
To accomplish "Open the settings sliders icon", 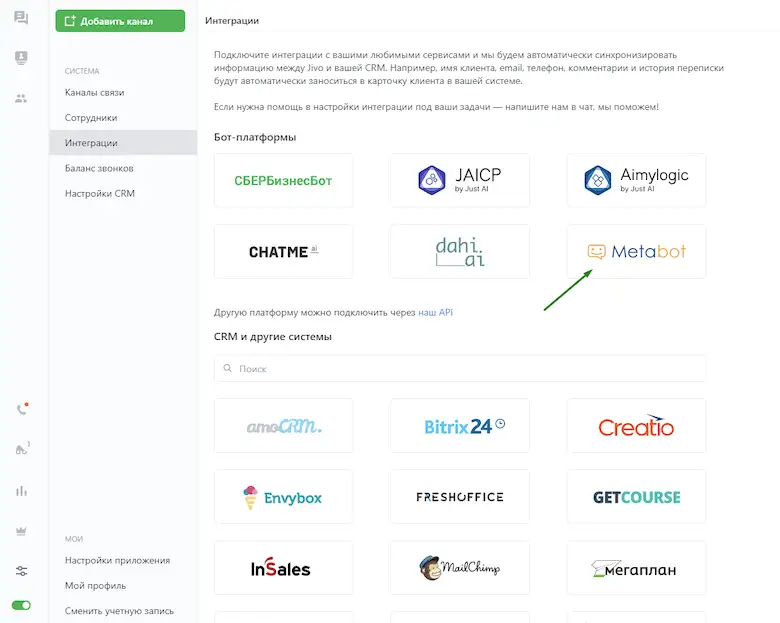I will [21, 570].
